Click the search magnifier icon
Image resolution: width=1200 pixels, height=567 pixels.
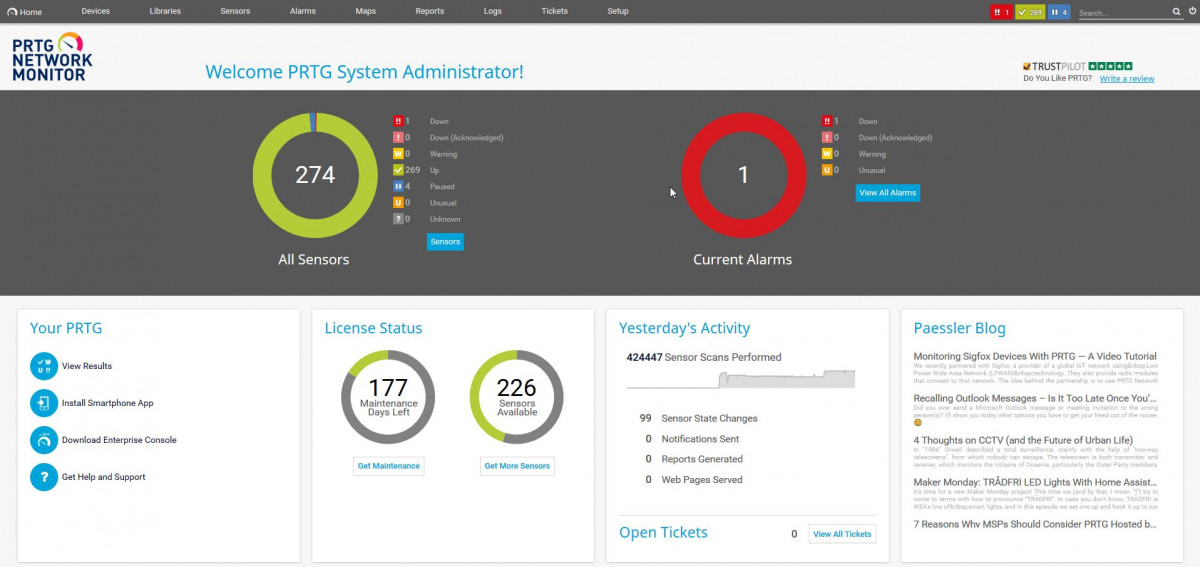tap(1177, 13)
